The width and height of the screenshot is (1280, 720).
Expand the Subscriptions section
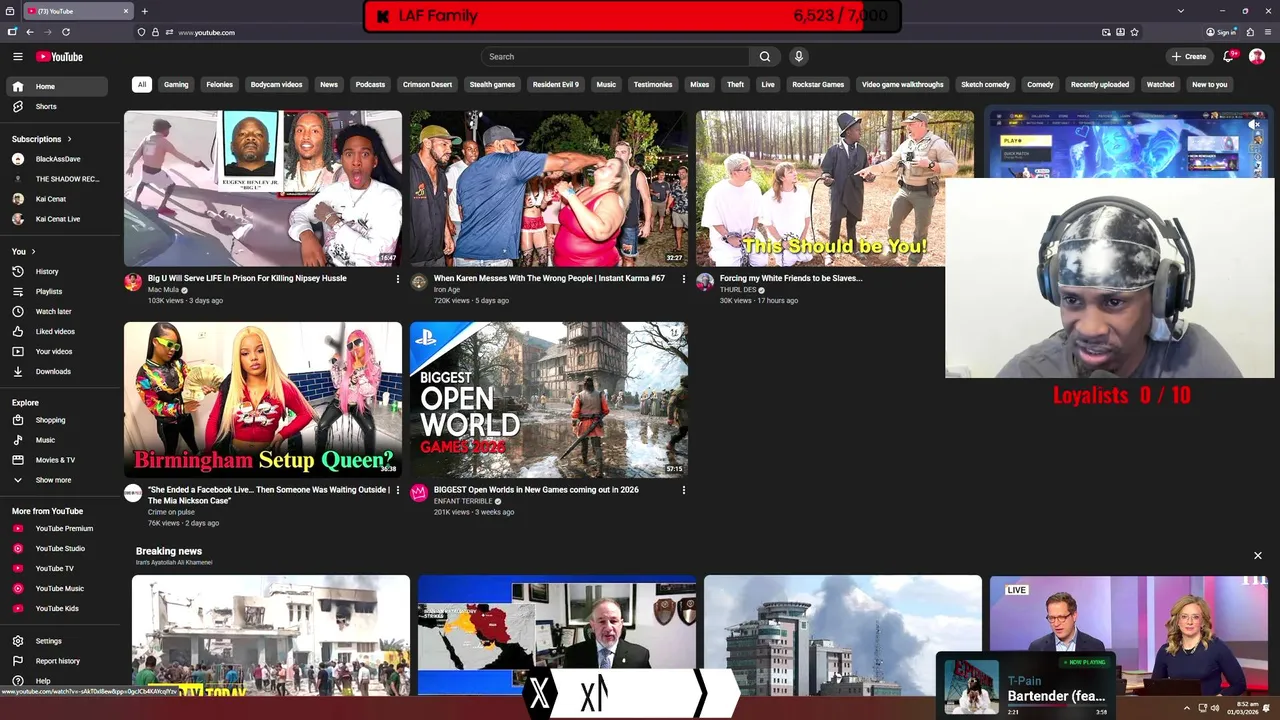pos(42,139)
